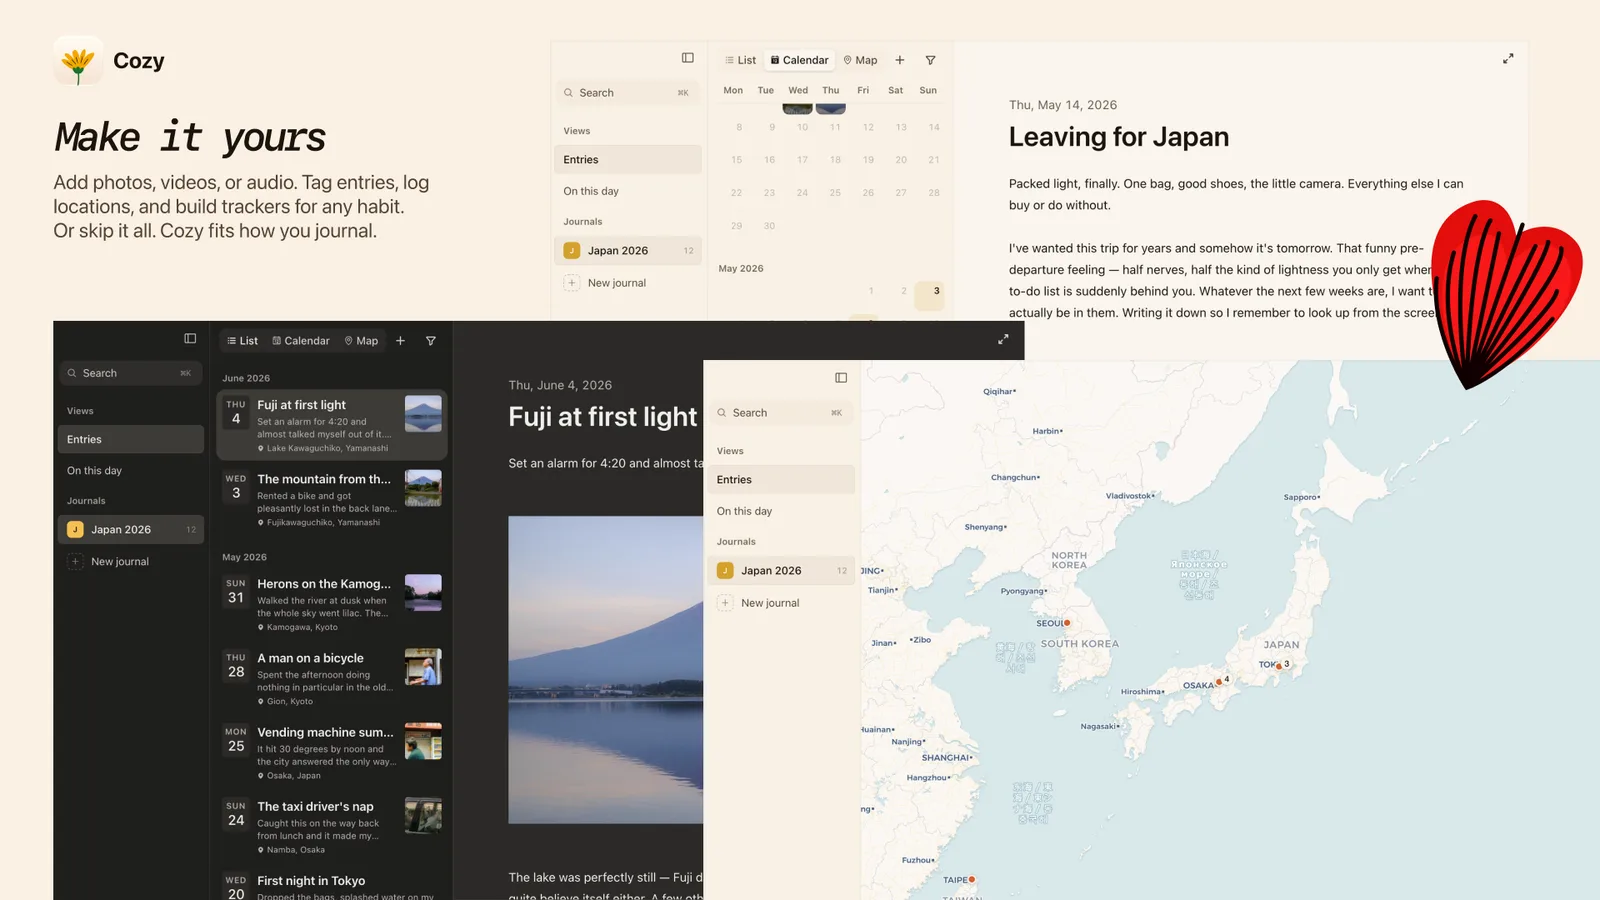Switch to List view in calendar window
This screenshot has height=900, width=1600.
point(740,60)
